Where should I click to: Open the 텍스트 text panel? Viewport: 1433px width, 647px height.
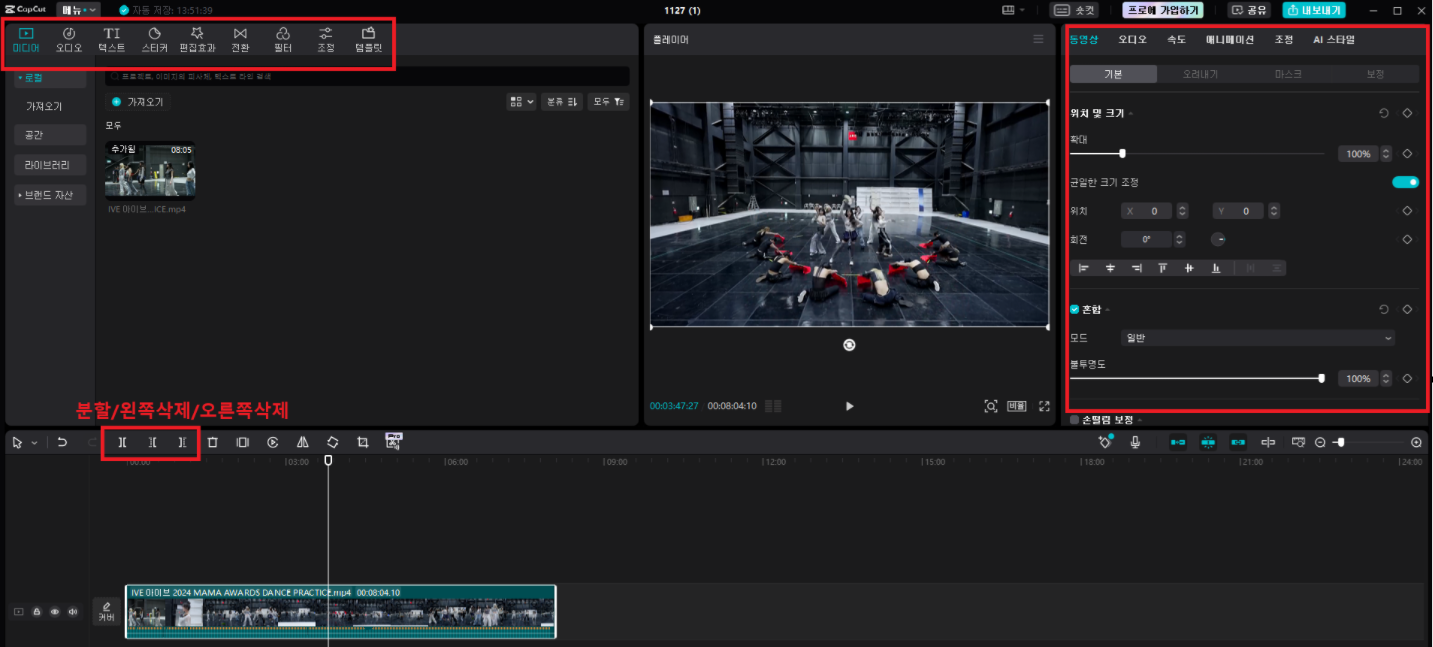112,40
